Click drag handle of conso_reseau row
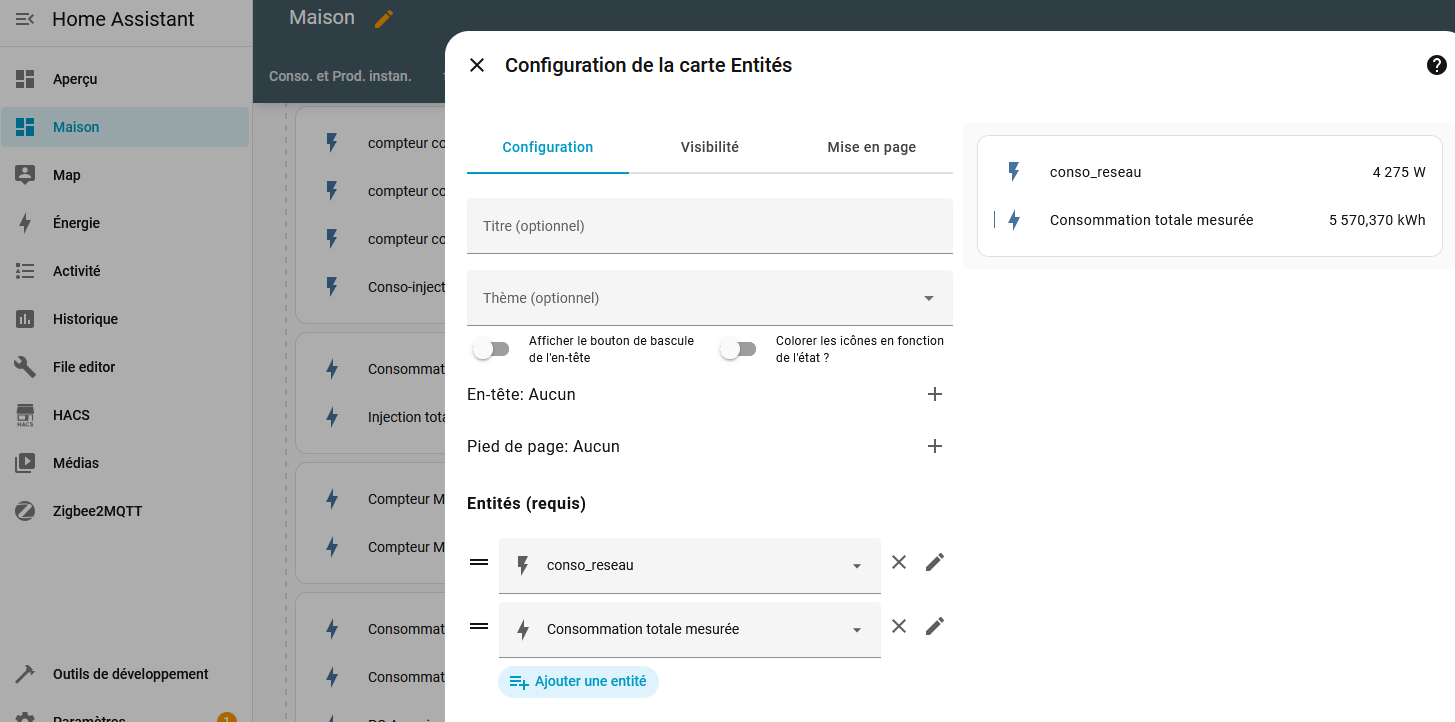 pyautogui.click(x=479, y=562)
